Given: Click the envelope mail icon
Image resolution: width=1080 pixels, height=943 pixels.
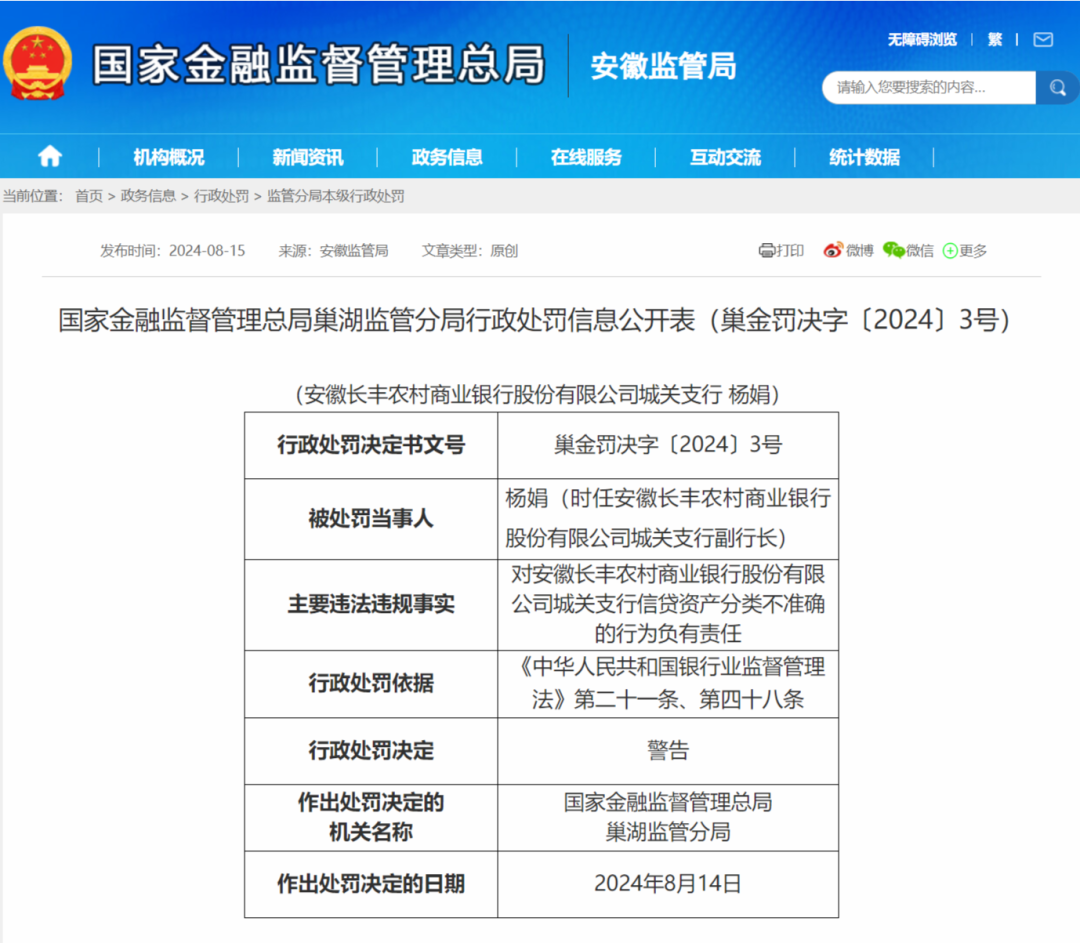Looking at the screenshot, I should [x=1043, y=39].
